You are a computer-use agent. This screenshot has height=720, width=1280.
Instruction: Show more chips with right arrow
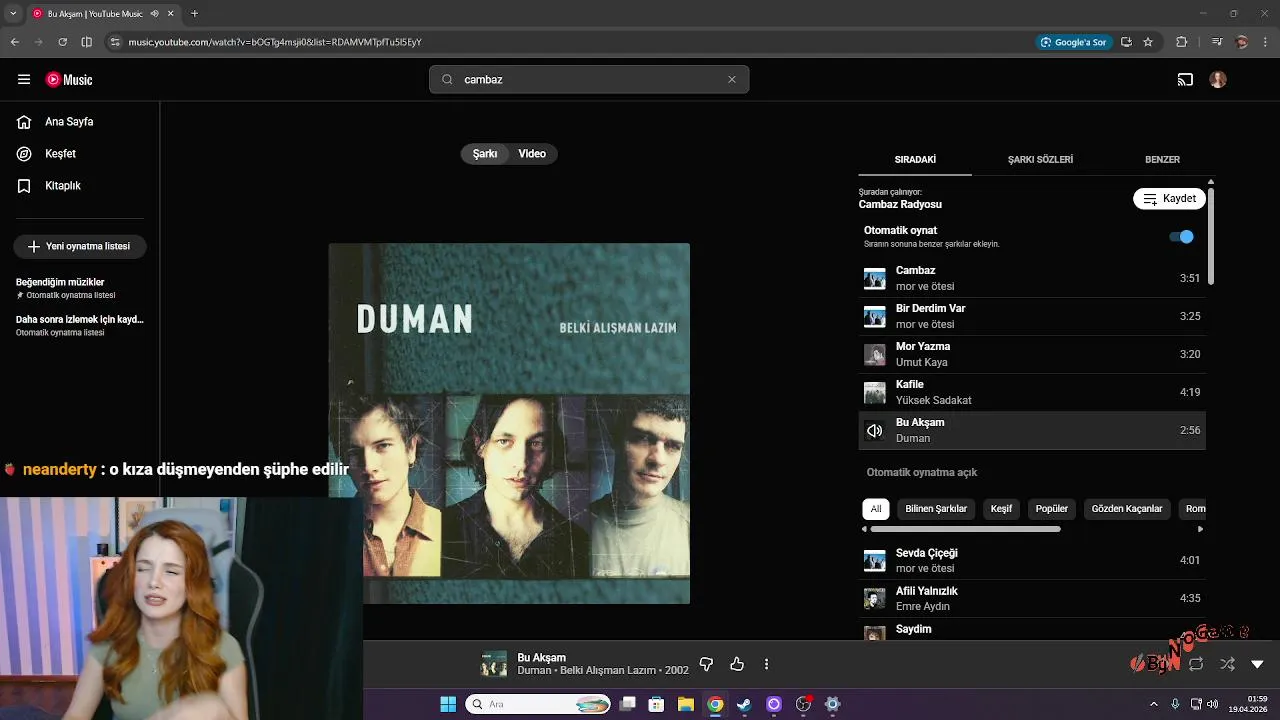click(x=1200, y=529)
